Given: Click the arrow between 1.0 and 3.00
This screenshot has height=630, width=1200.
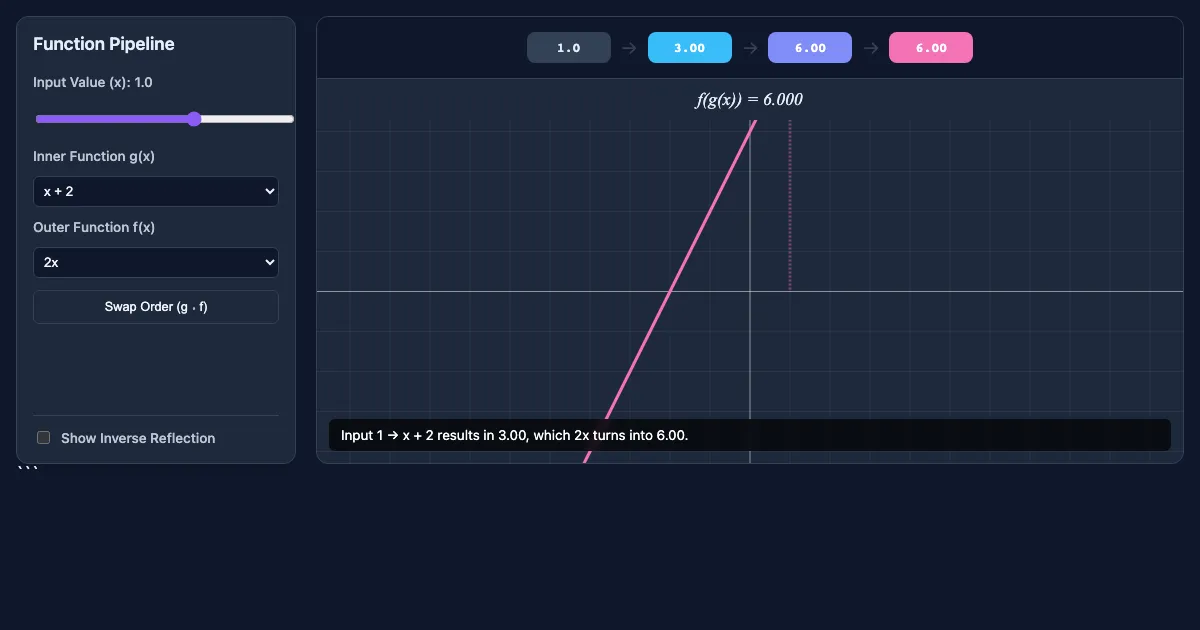Looking at the screenshot, I should coord(629,48).
